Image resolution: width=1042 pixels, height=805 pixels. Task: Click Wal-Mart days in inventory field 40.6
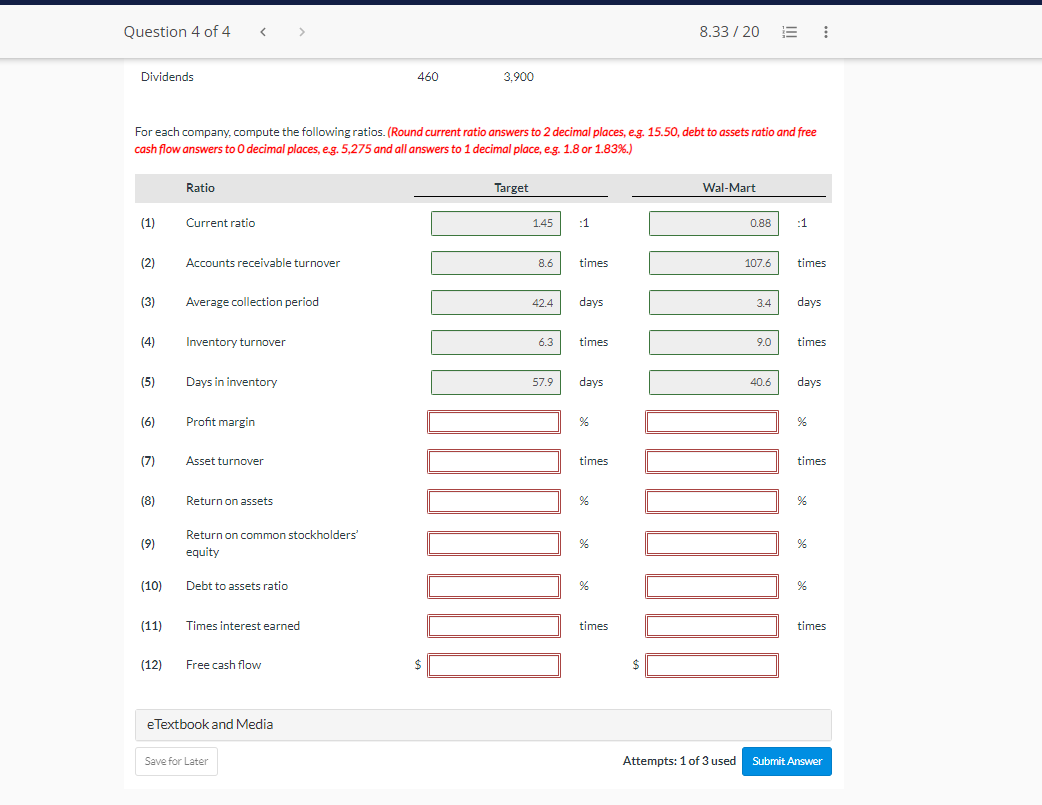click(x=714, y=382)
